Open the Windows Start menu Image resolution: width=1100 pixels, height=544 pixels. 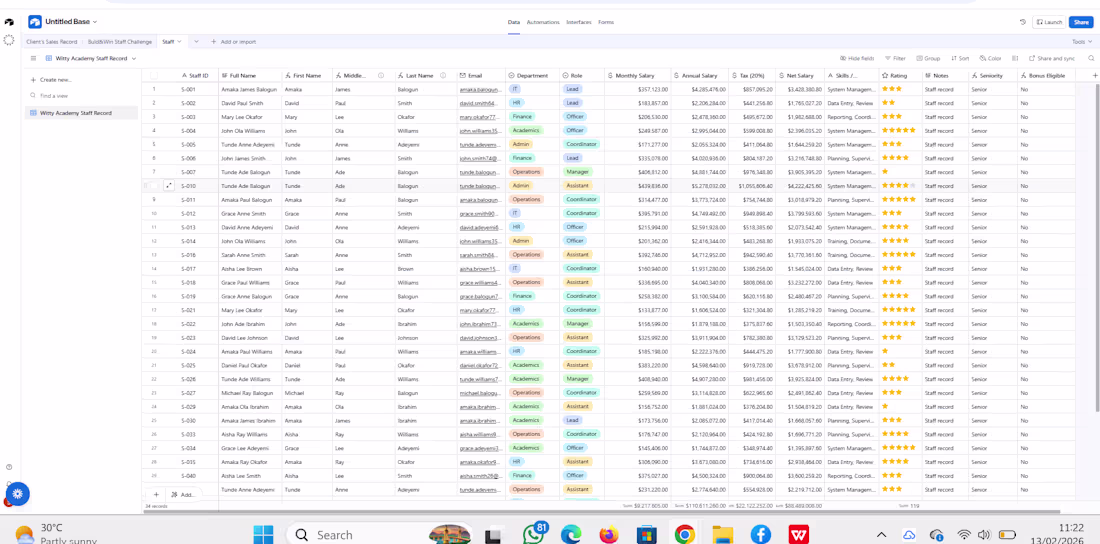[262, 535]
